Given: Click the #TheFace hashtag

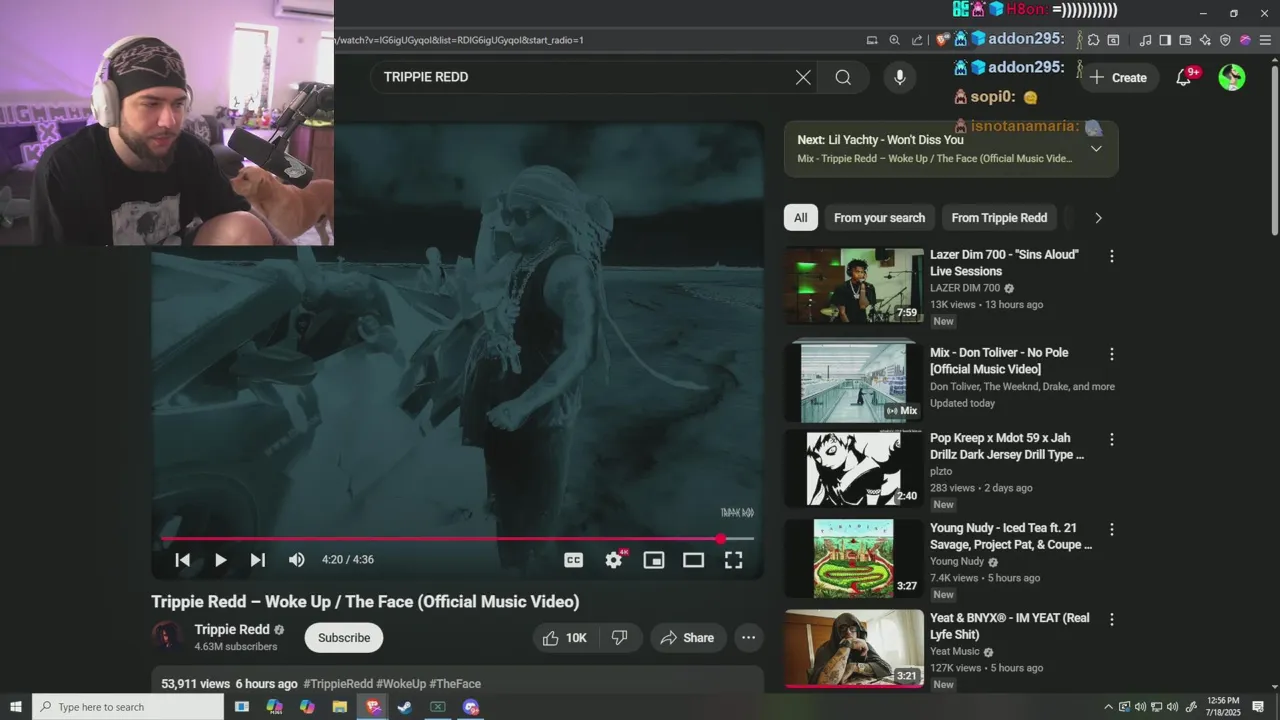Looking at the screenshot, I should click(455, 684).
